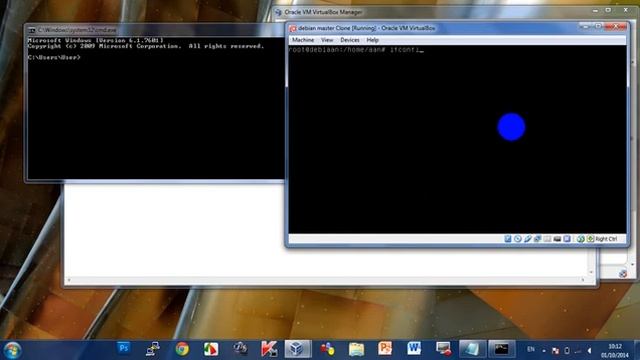This screenshot has width=640, height=360.
Task: Open the colorful balls taskbar icon
Action: [x=327, y=349]
